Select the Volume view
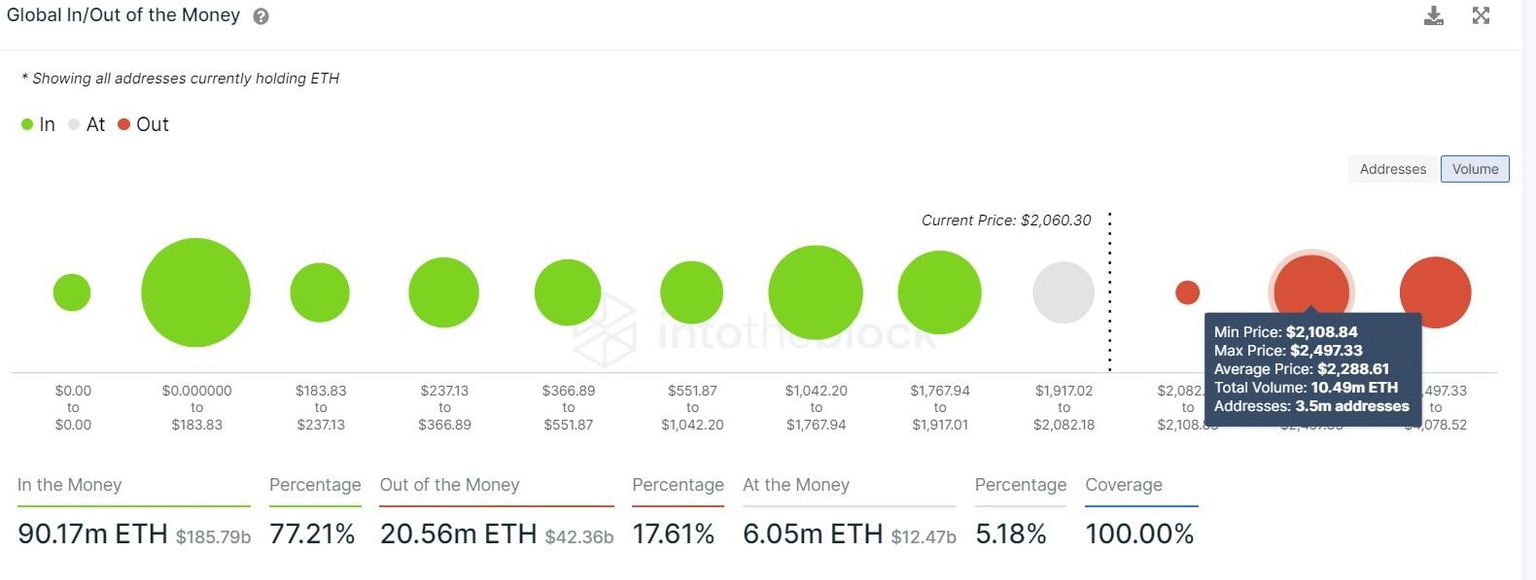1536x580 pixels. 1474,168
